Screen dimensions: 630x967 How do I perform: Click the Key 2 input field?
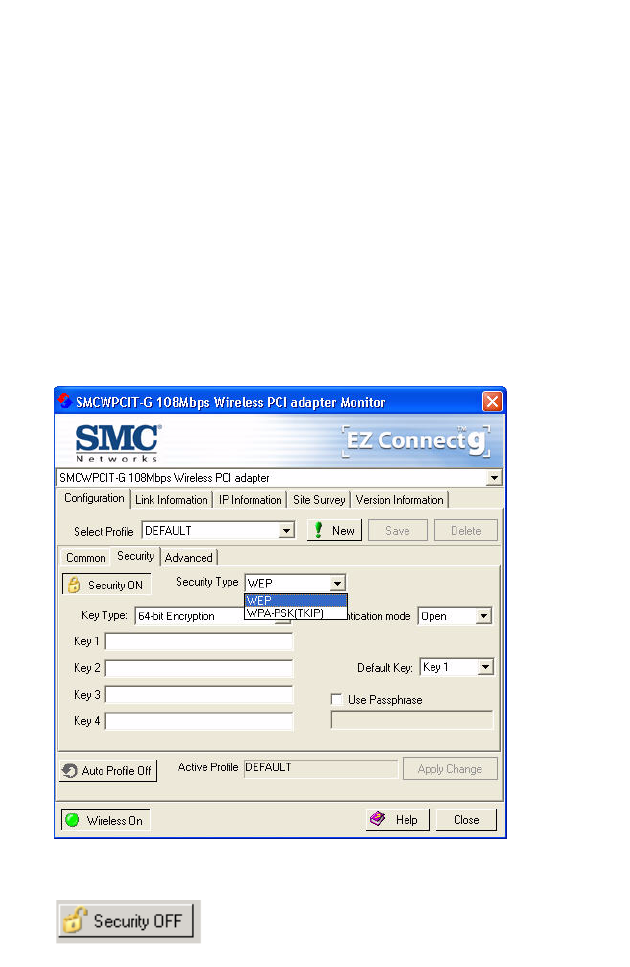tap(199, 668)
